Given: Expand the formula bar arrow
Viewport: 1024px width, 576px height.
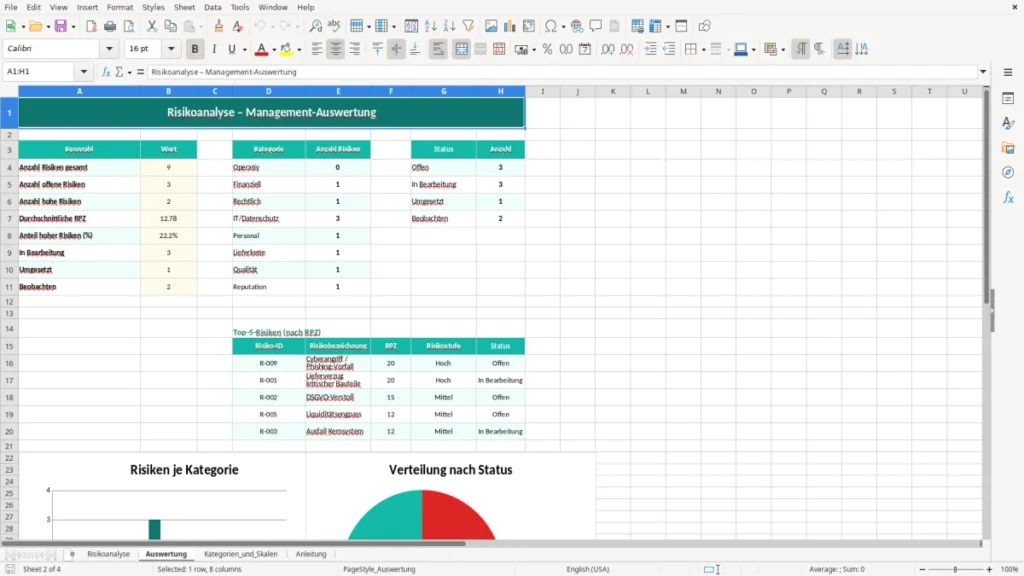Looking at the screenshot, I should (x=983, y=72).
